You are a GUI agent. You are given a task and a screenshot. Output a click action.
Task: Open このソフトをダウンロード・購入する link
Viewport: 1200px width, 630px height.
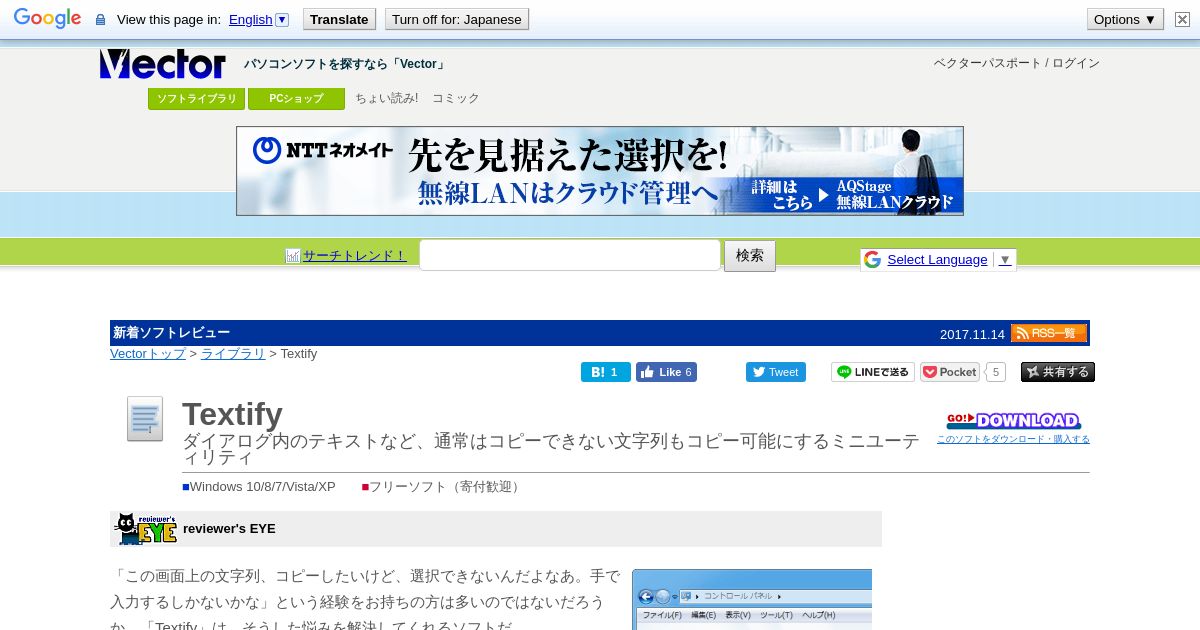pyautogui.click(x=1013, y=439)
